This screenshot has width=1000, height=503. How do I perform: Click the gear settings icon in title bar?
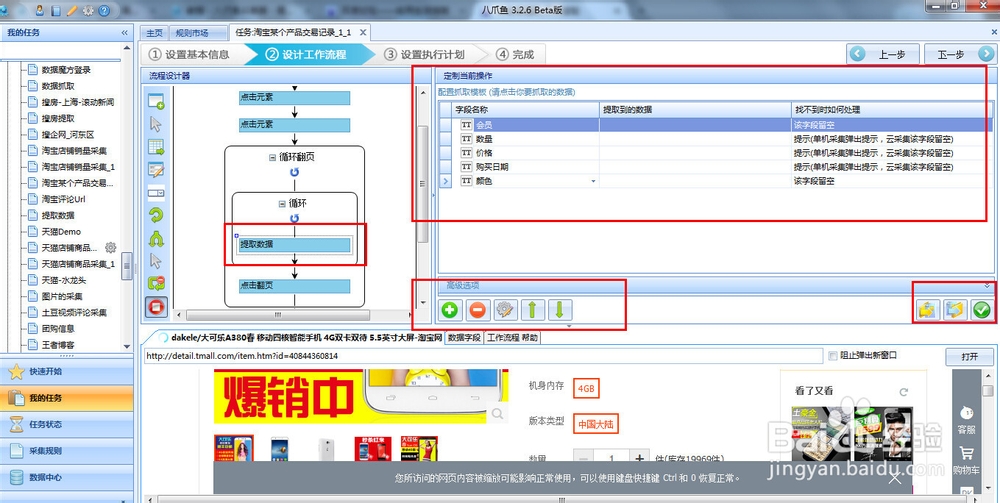tap(88, 10)
